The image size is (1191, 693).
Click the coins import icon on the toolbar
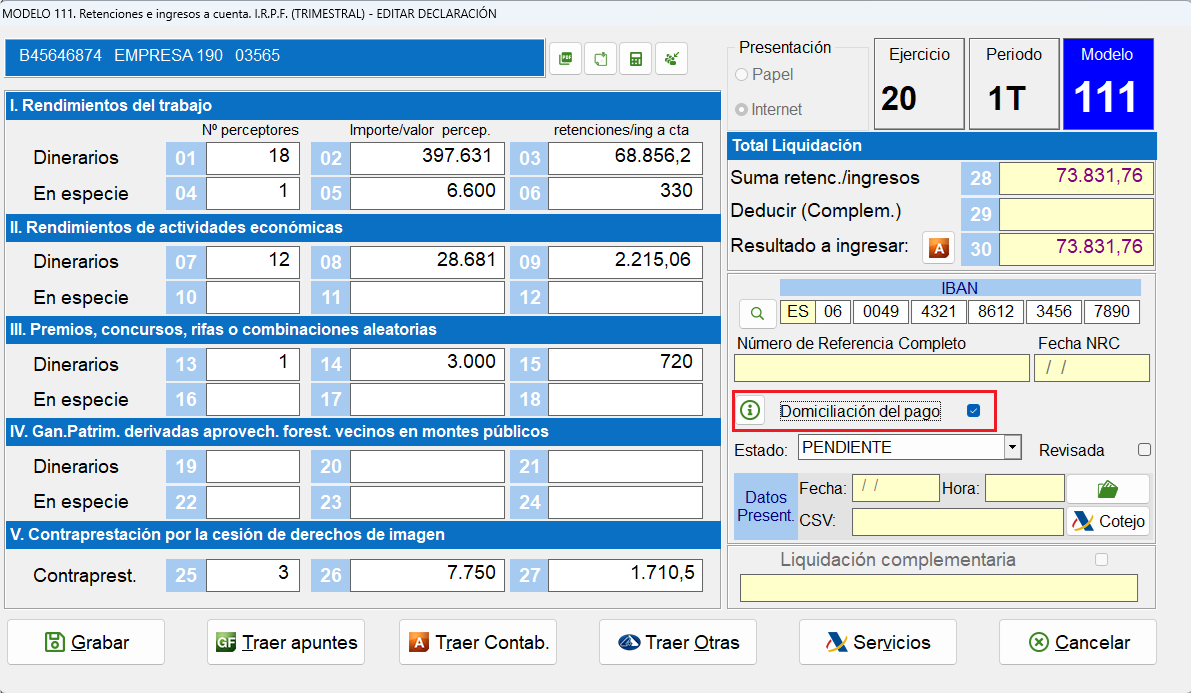671,58
